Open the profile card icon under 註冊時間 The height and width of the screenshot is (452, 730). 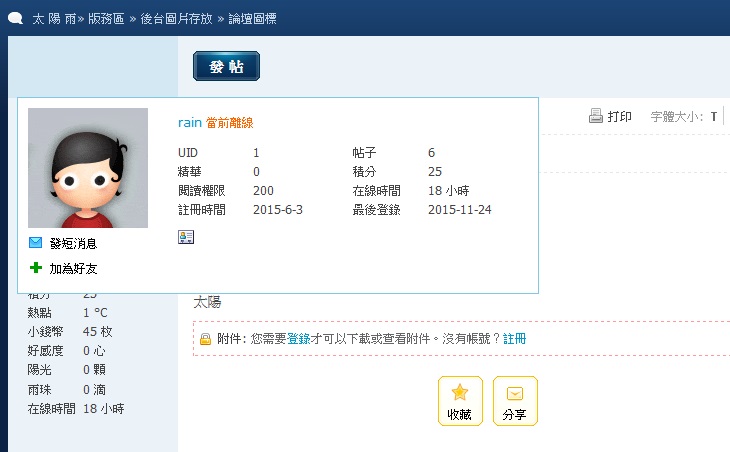tap(185, 236)
